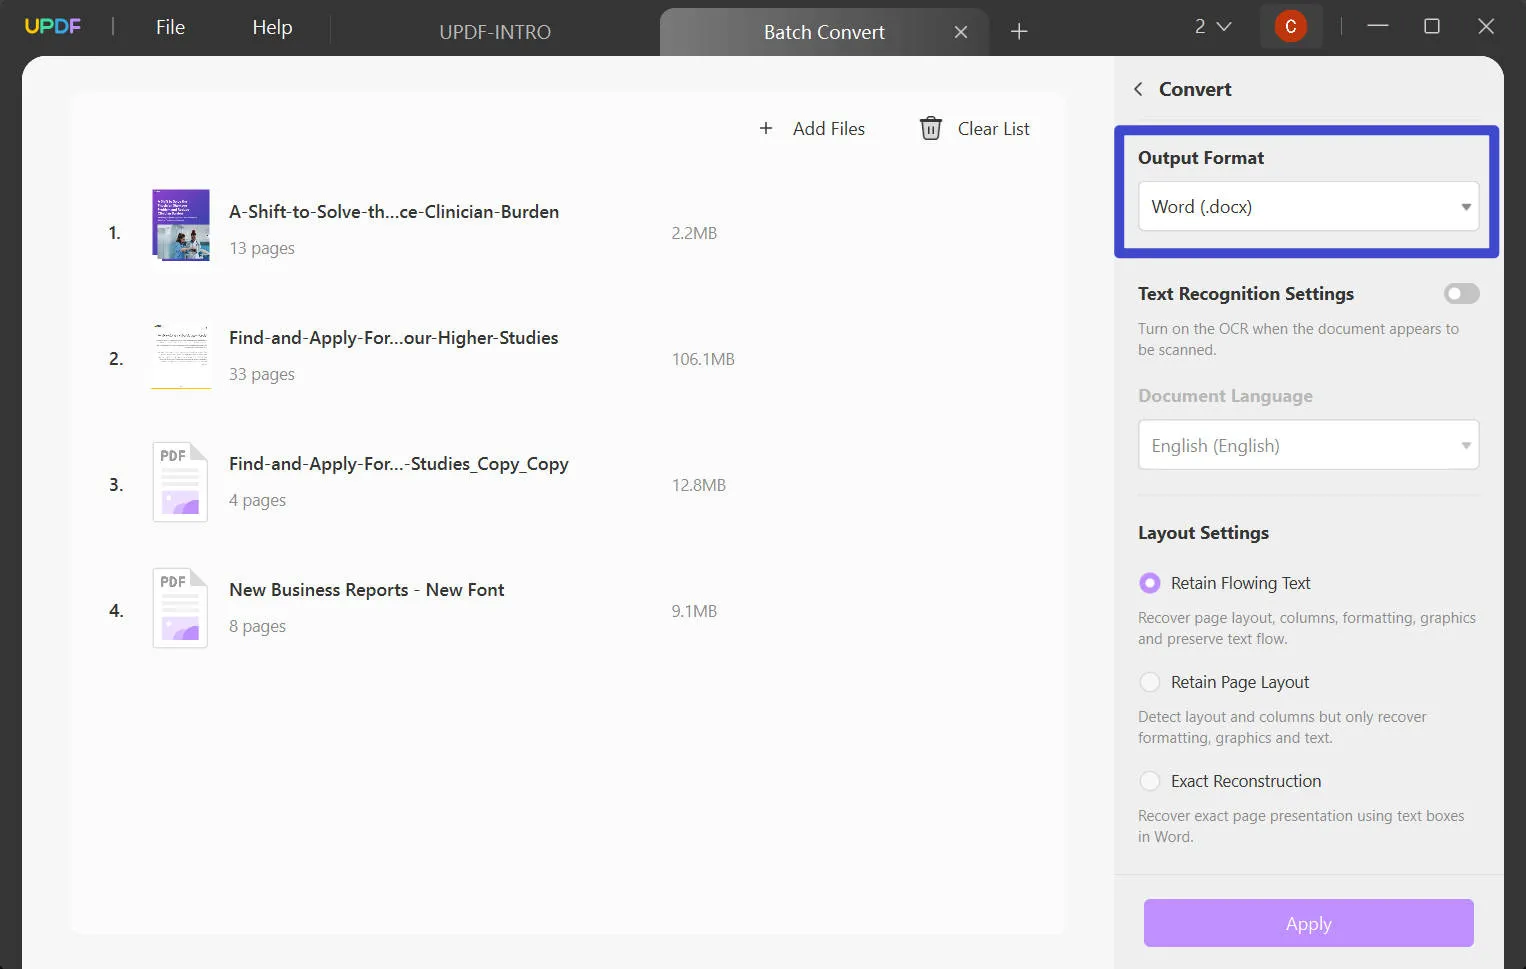Click the UPDF logo

pos(52,26)
